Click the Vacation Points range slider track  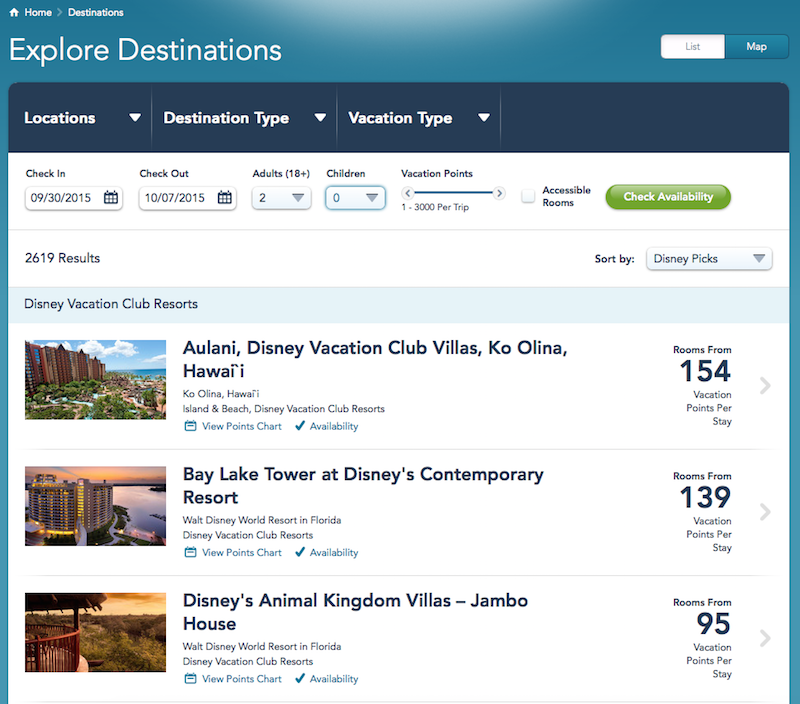(x=454, y=192)
